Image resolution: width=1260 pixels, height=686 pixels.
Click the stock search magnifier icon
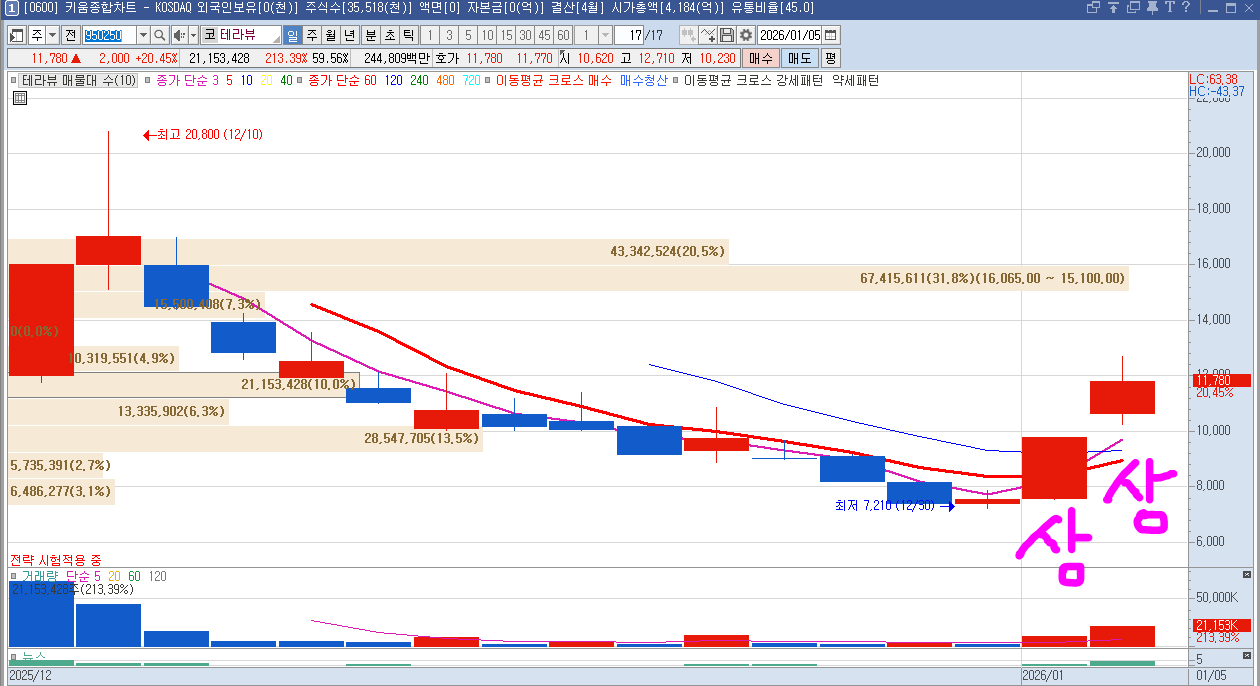tap(160, 35)
